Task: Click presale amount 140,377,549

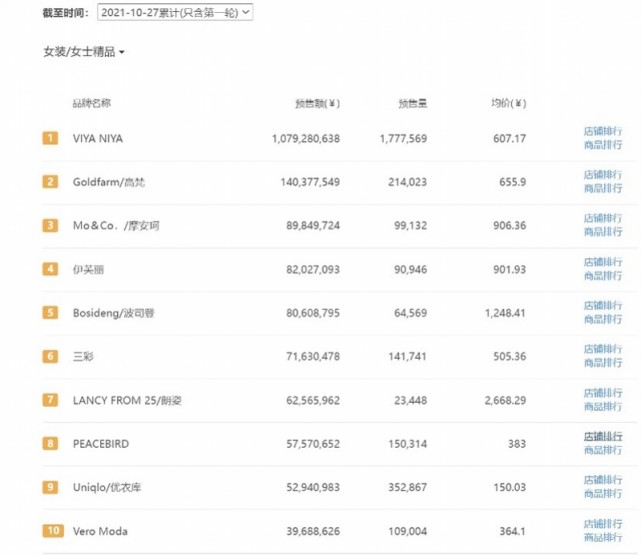Action: pos(310,182)
